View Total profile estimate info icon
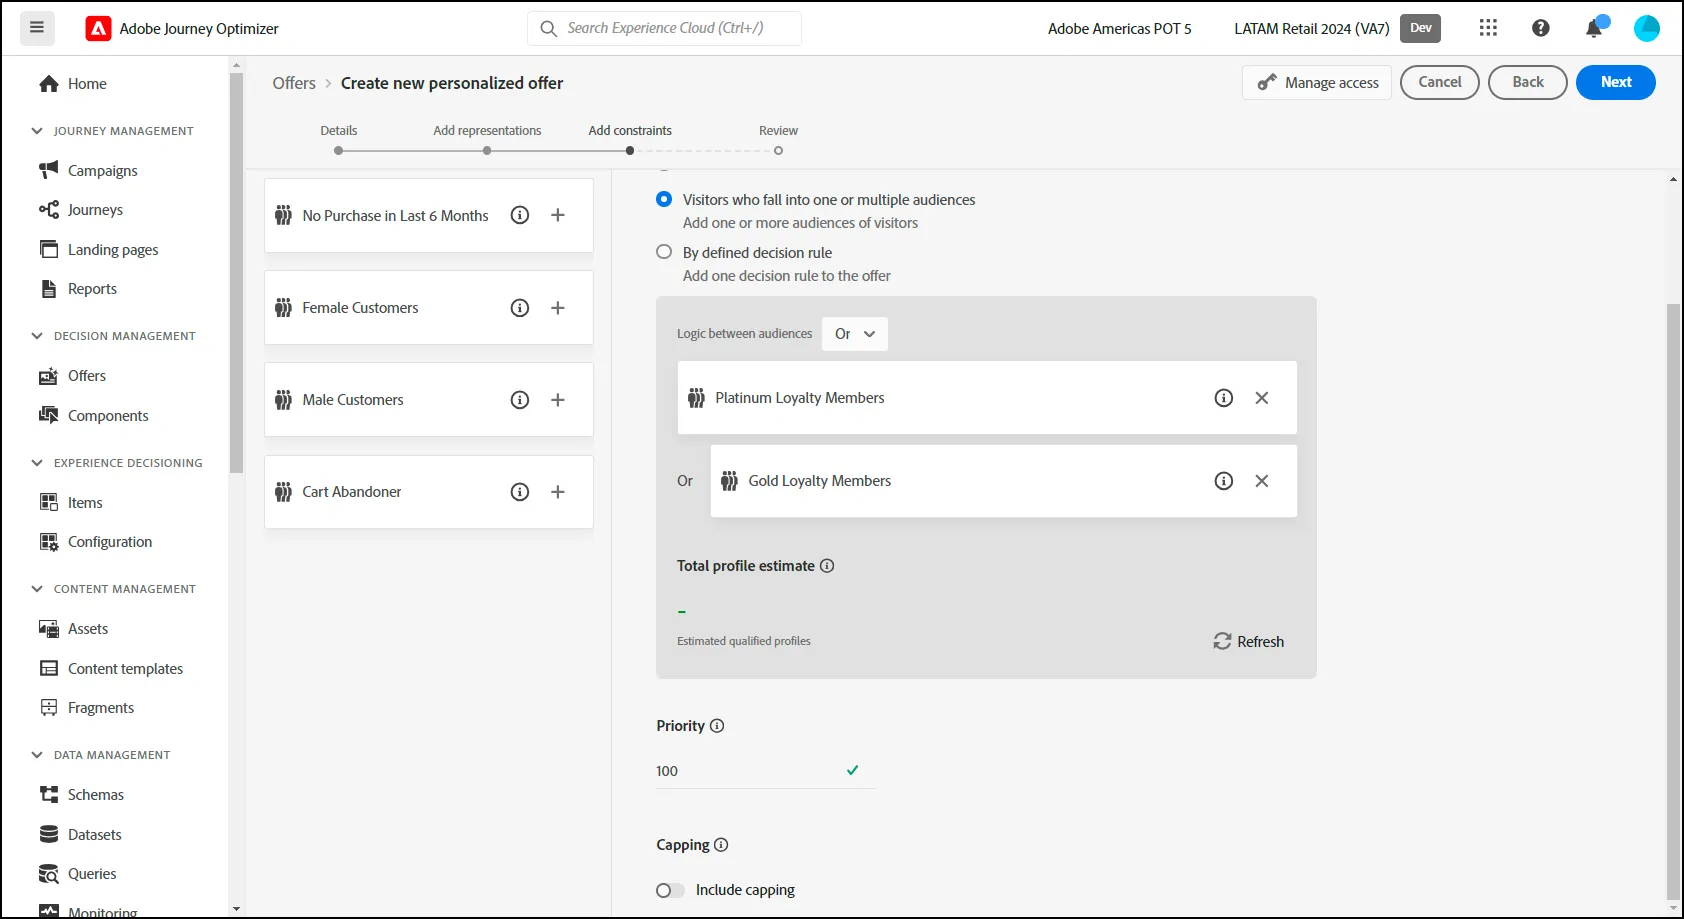1684x919 pixels. click(827, 566)
